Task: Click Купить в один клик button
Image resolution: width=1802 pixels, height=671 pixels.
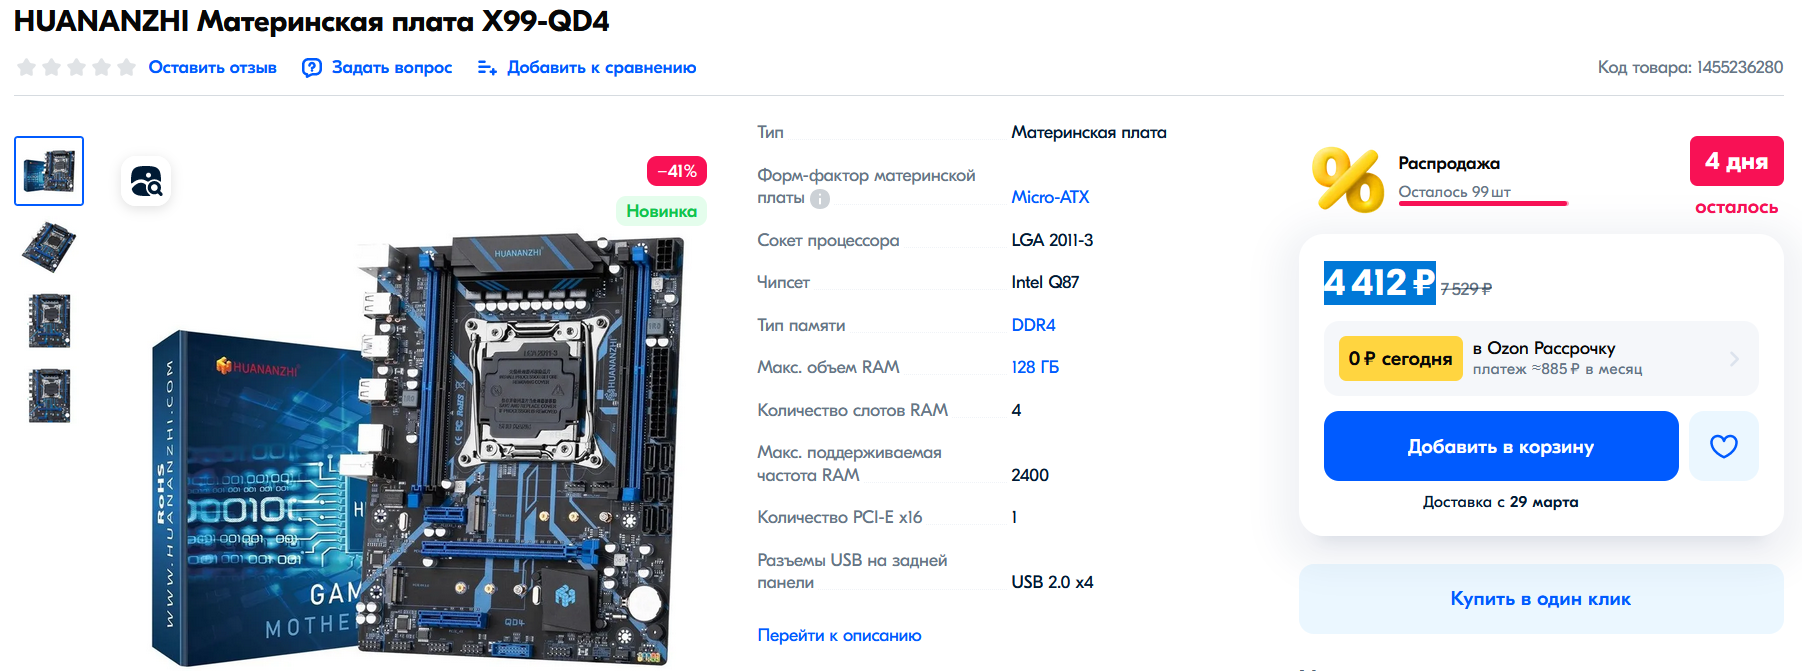Action: click(1541, 599)
